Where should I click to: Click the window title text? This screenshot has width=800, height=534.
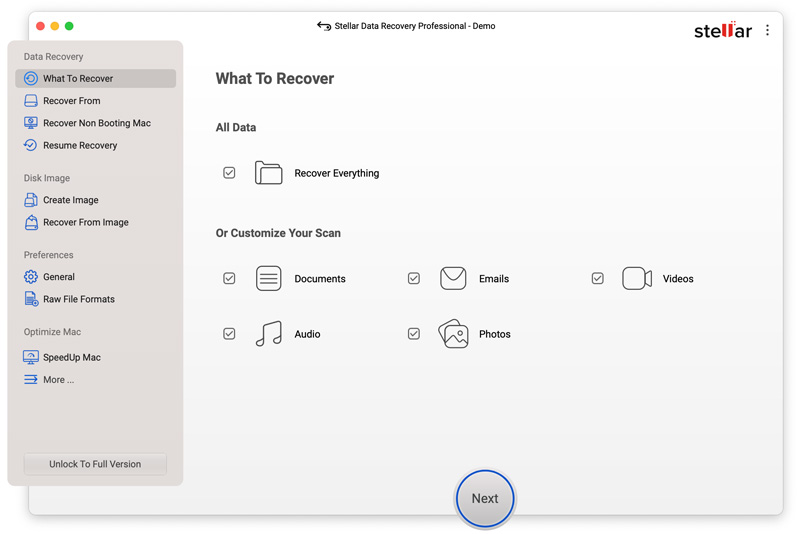pyautogui.click(x=415, y=26)
